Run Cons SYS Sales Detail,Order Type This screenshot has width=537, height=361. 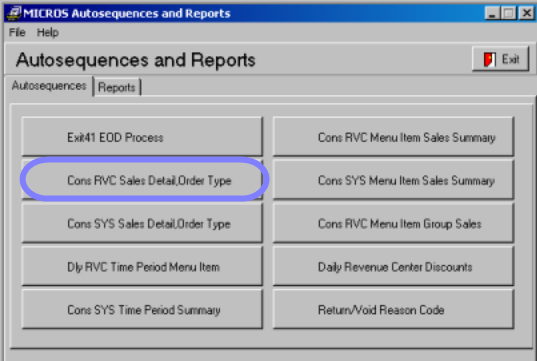coord(142,223)
